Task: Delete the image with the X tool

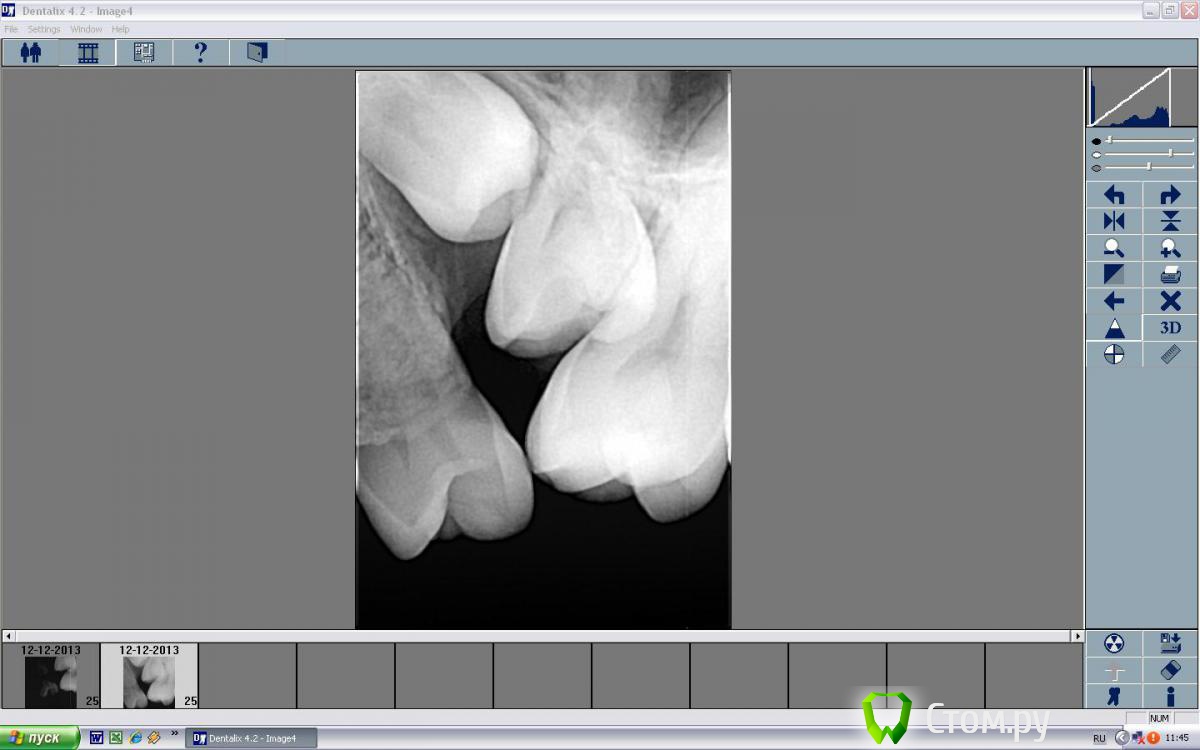Action: coord(1168,301)
